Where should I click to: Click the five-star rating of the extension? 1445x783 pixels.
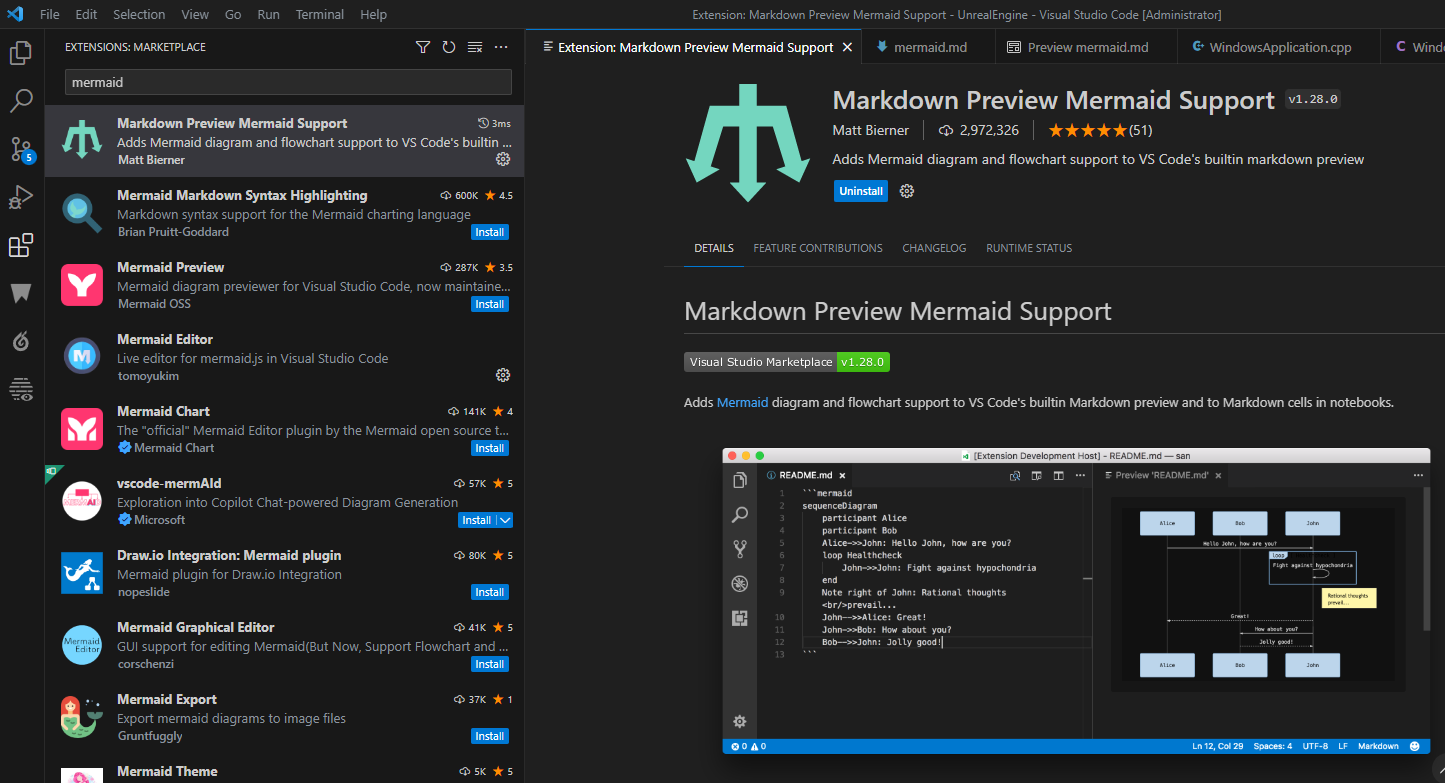(x=1087, y=130)
